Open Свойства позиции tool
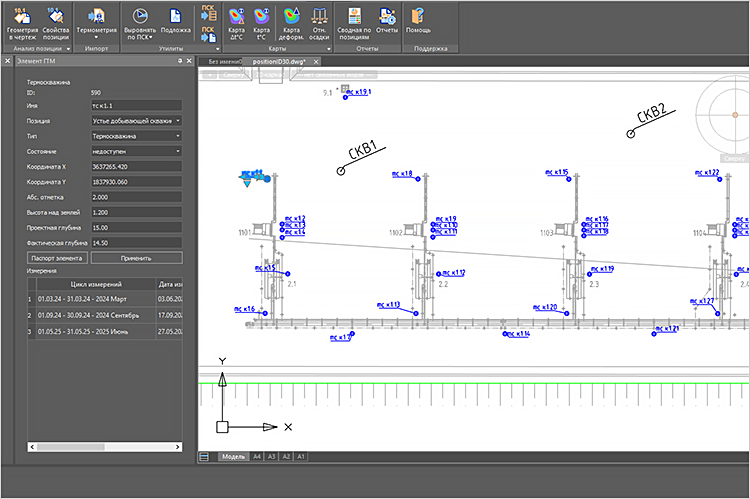This screenshot has height=499, width=750. click(x=56, y=24)
